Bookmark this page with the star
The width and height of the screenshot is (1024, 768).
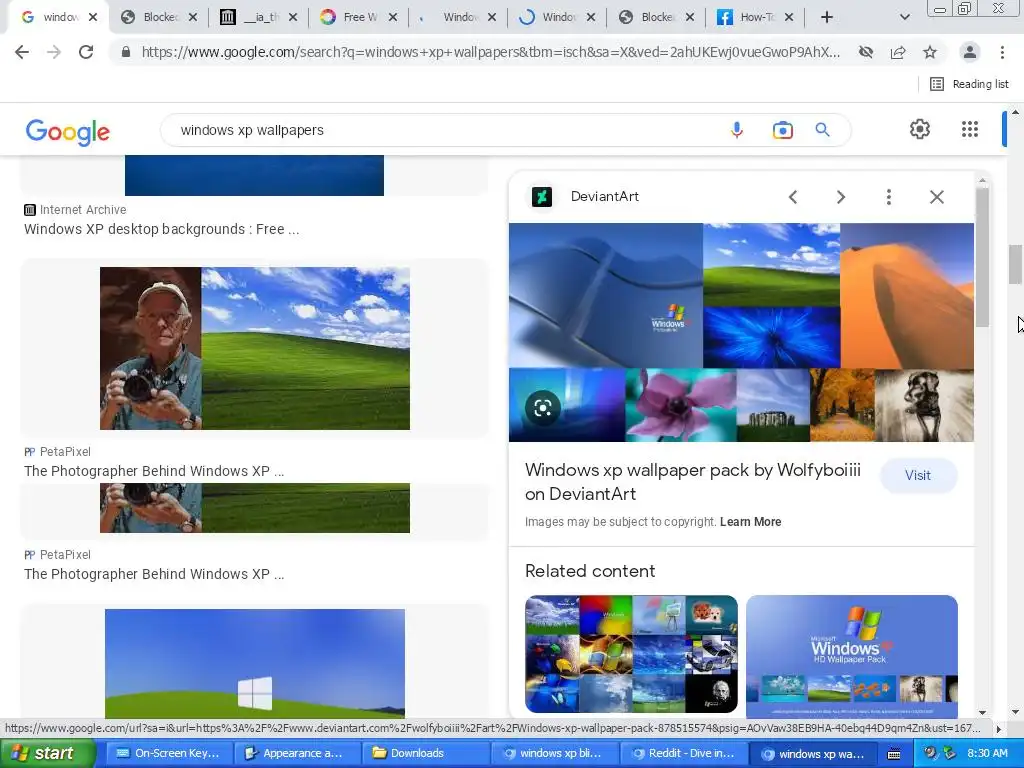[x=930, y=52]
